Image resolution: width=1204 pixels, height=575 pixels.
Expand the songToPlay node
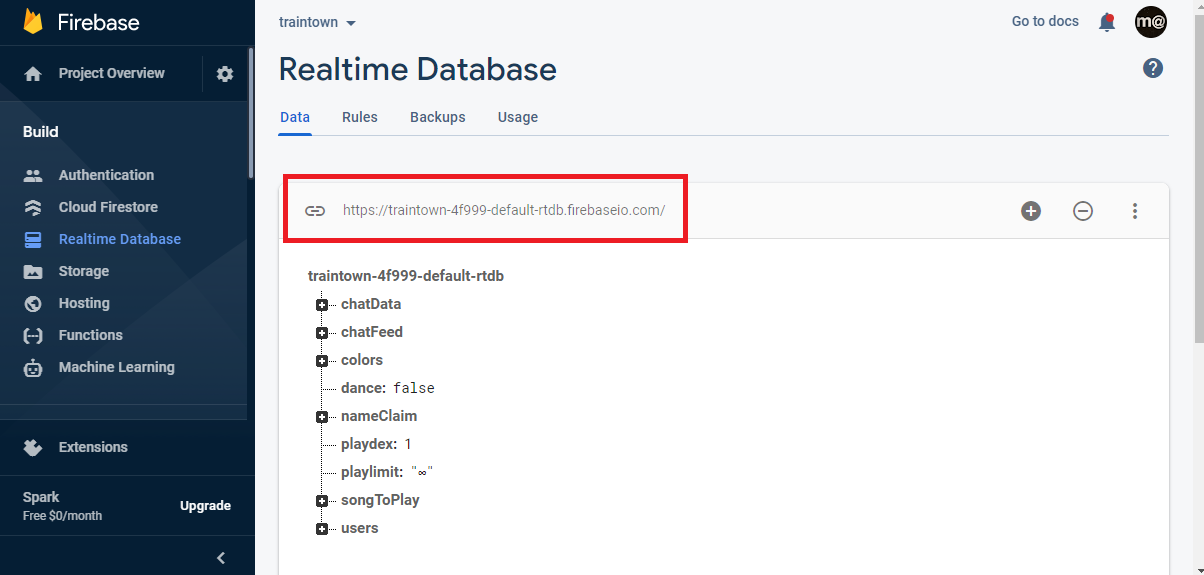(322, 501)
